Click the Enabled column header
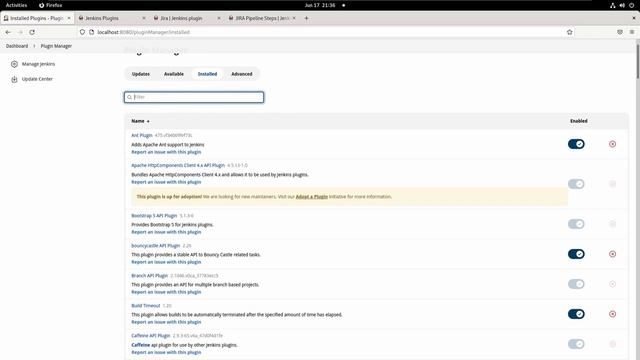Image resolution: width=640 pixels, height=360 pixels. pos(579,121)
